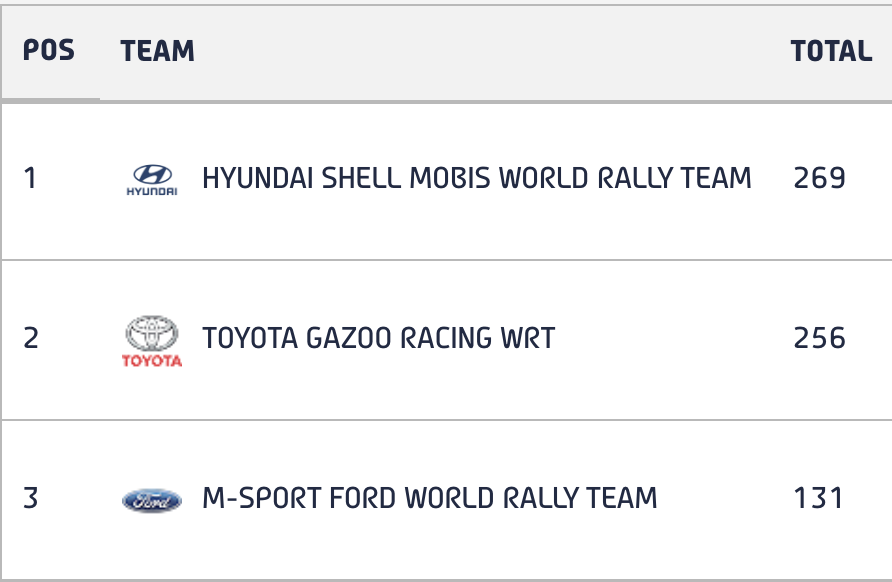
Task: Sort by the TEAM column header
Action: point(158,51)
